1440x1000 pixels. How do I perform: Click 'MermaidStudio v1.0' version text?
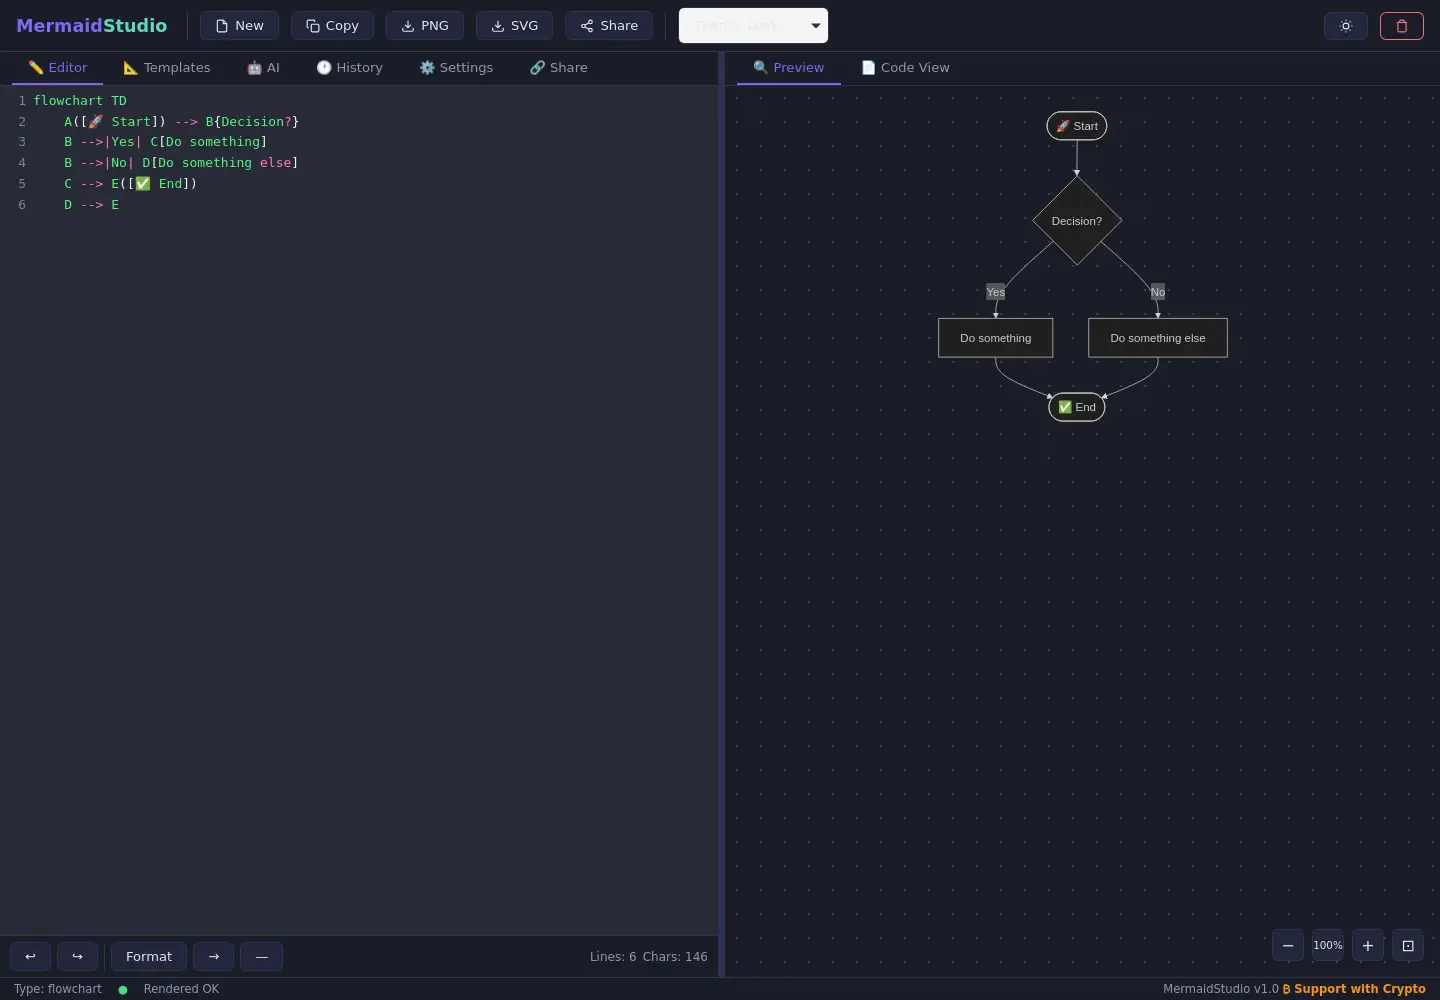click(x=1220, y=989)
